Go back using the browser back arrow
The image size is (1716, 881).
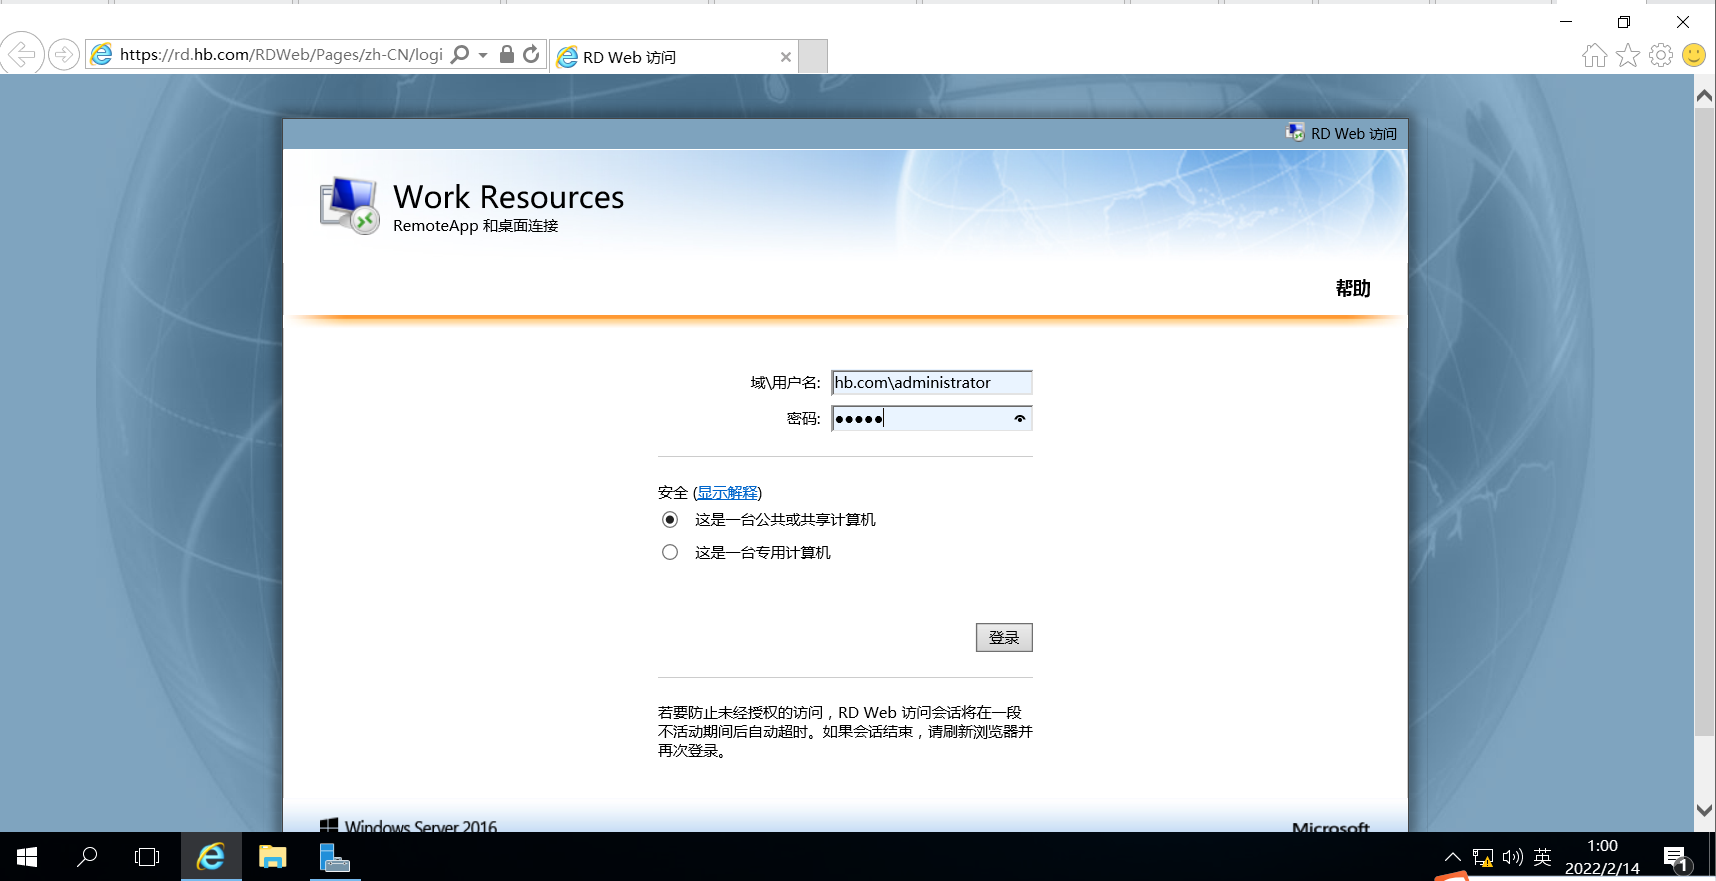22,53
